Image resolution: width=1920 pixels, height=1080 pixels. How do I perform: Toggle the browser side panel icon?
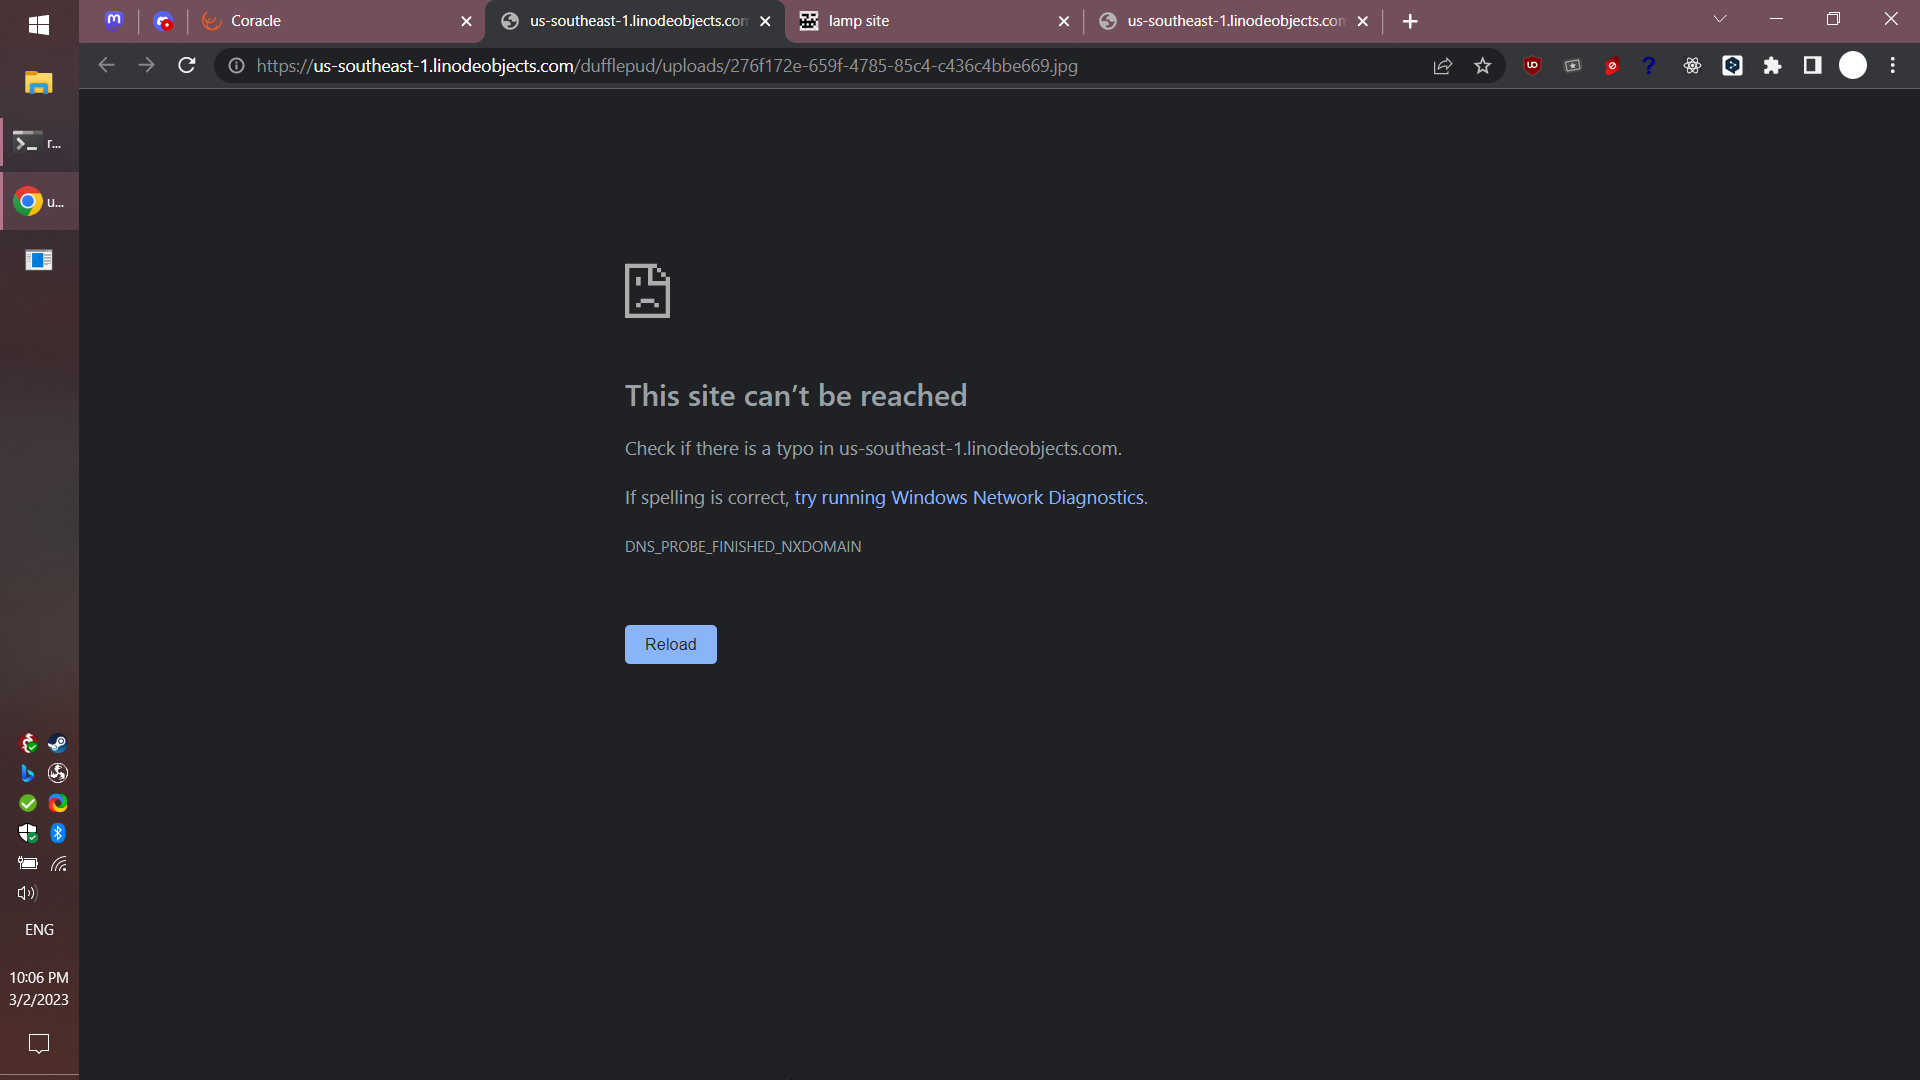pos(1812,66)
